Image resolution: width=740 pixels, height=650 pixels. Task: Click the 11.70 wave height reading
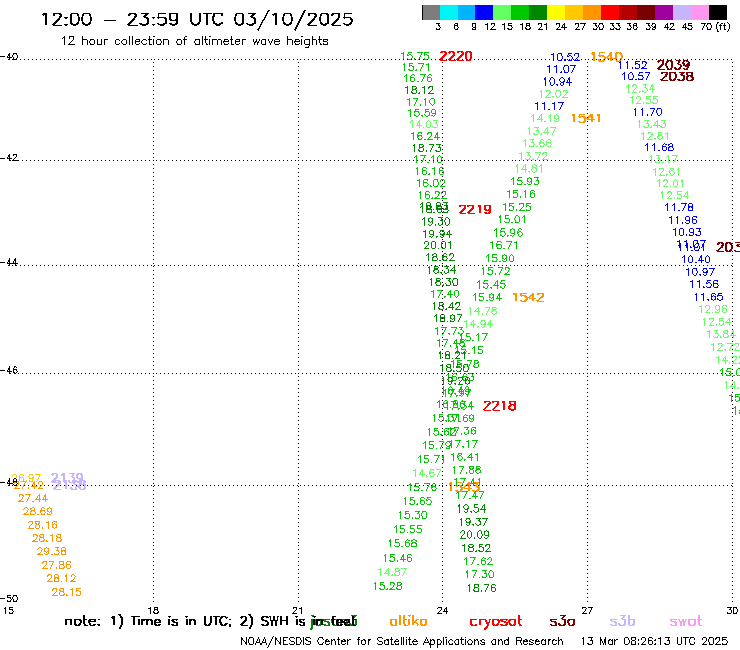[648, 112]
